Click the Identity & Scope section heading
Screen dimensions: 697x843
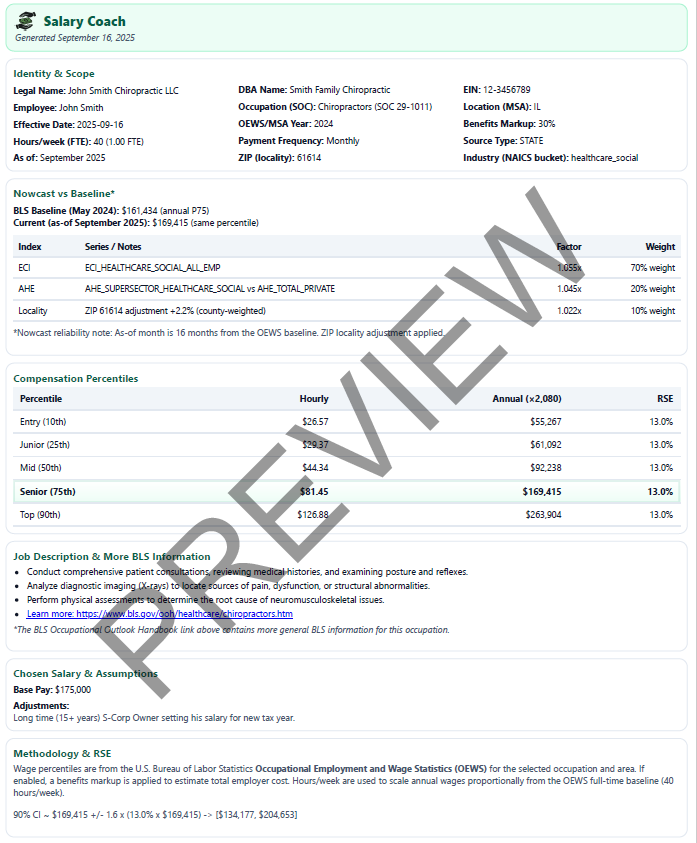54,74
